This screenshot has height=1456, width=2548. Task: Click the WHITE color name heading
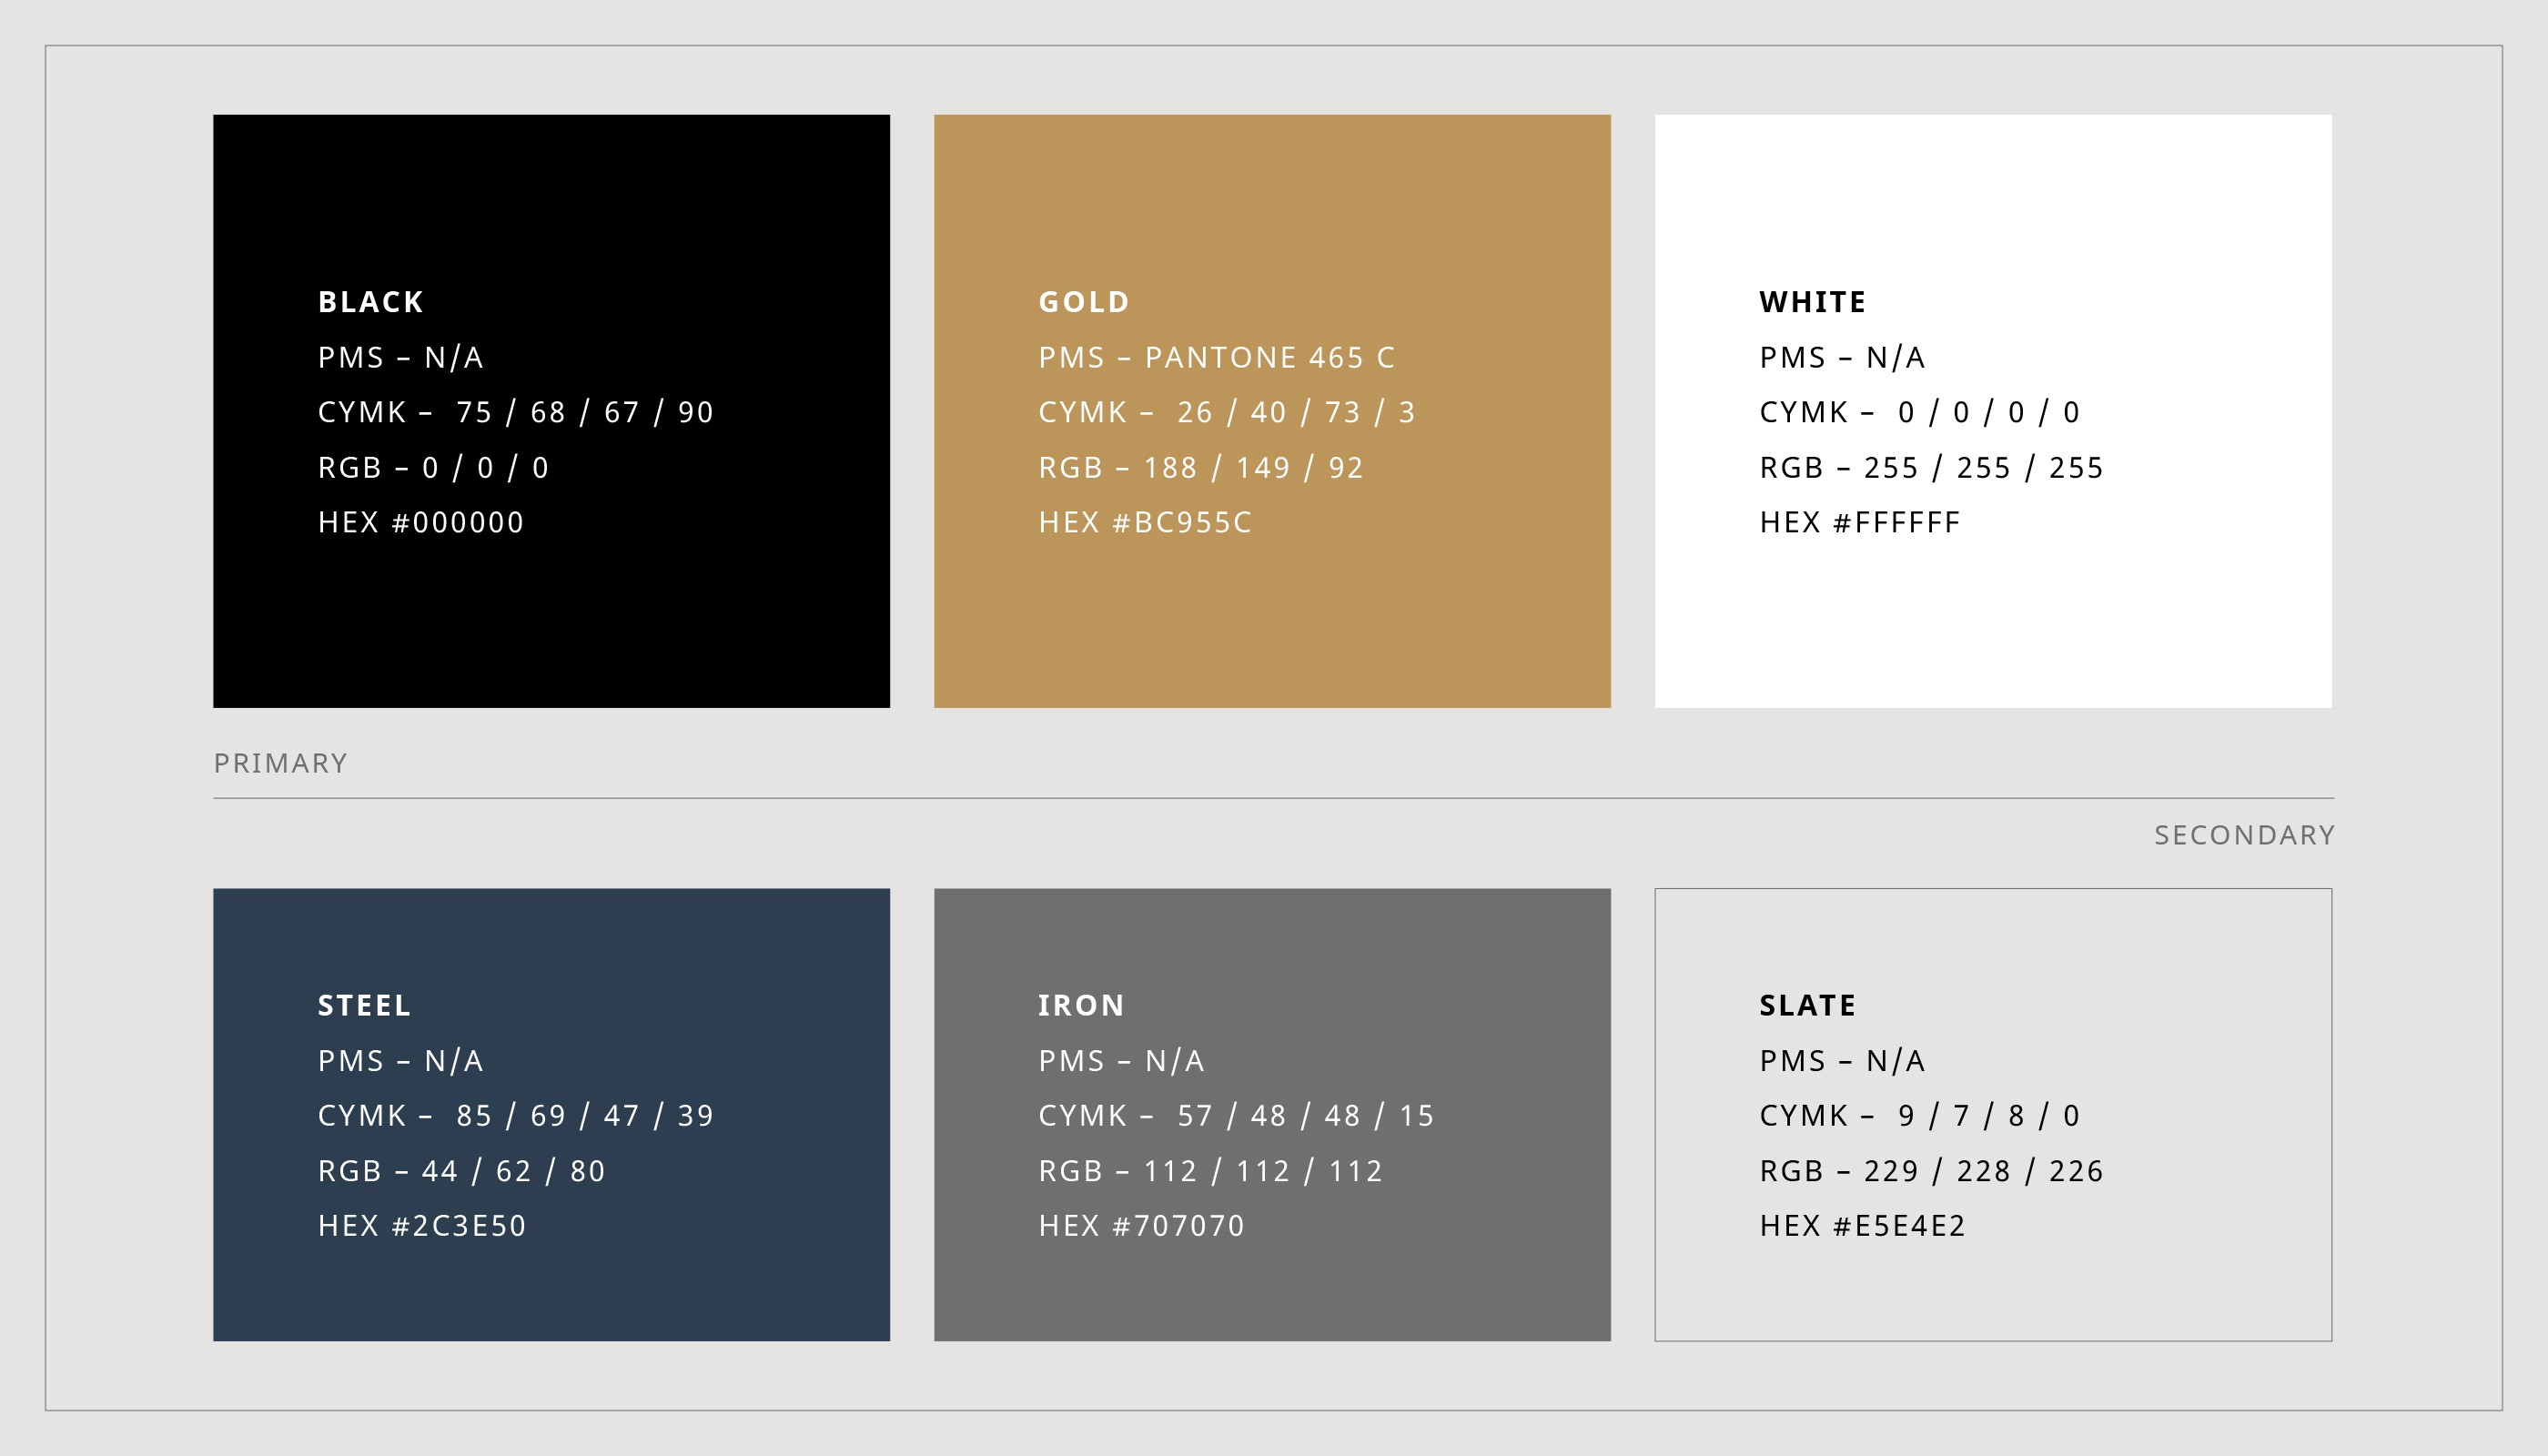tap(1812, 302)
